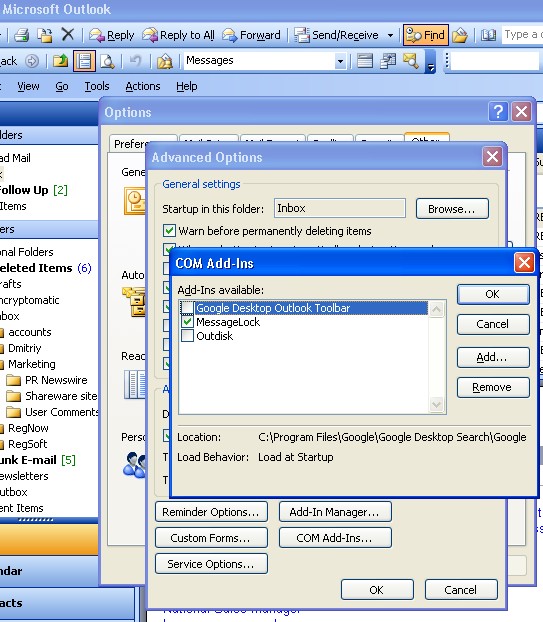This screenshot has height=622, width=543.
Task: Click the striped list icon right of Messages
Action: tap(365, 61)
